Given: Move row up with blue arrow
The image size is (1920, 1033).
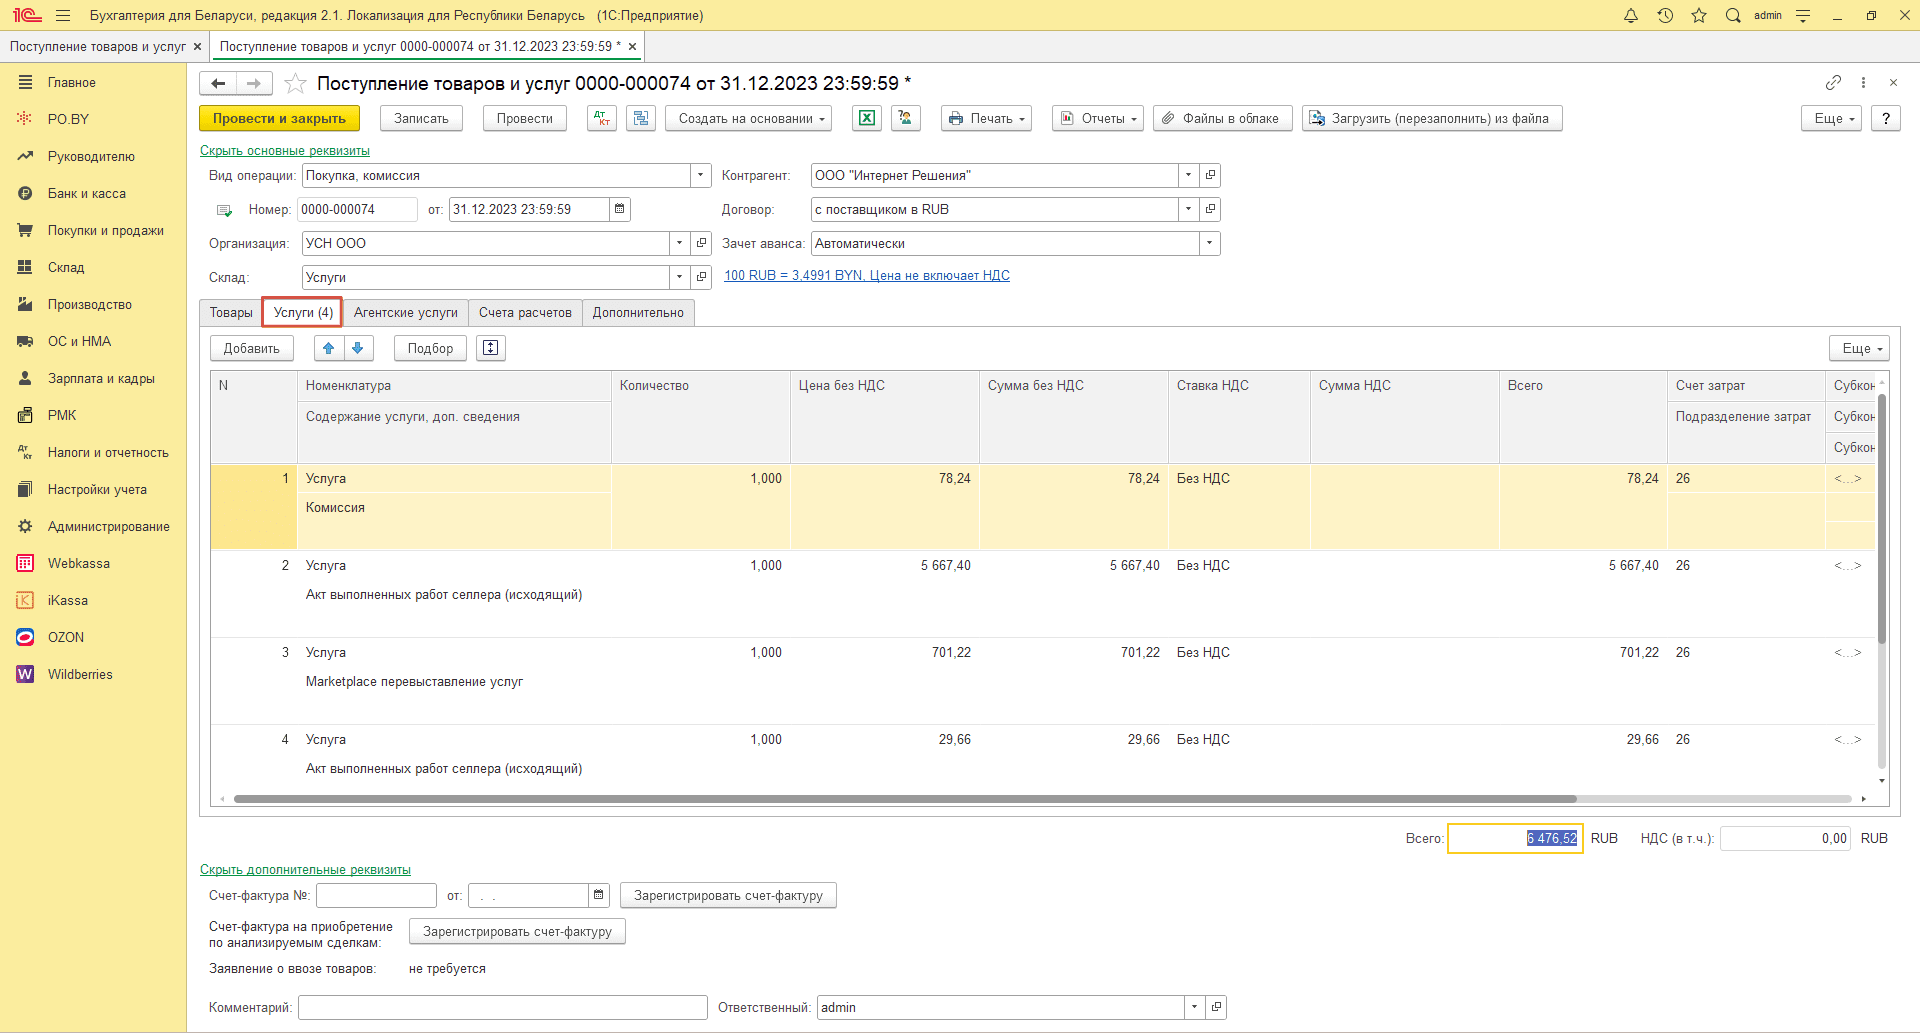Looking at the screenshot, I should (329, 348).
